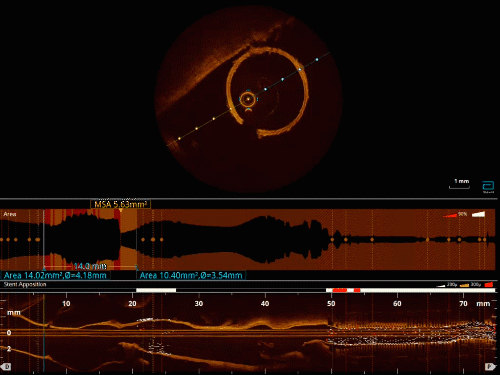Jump to 30 mm on the longitudinal ruler
This screenshot has height=375, width=500.
[199, 303]
